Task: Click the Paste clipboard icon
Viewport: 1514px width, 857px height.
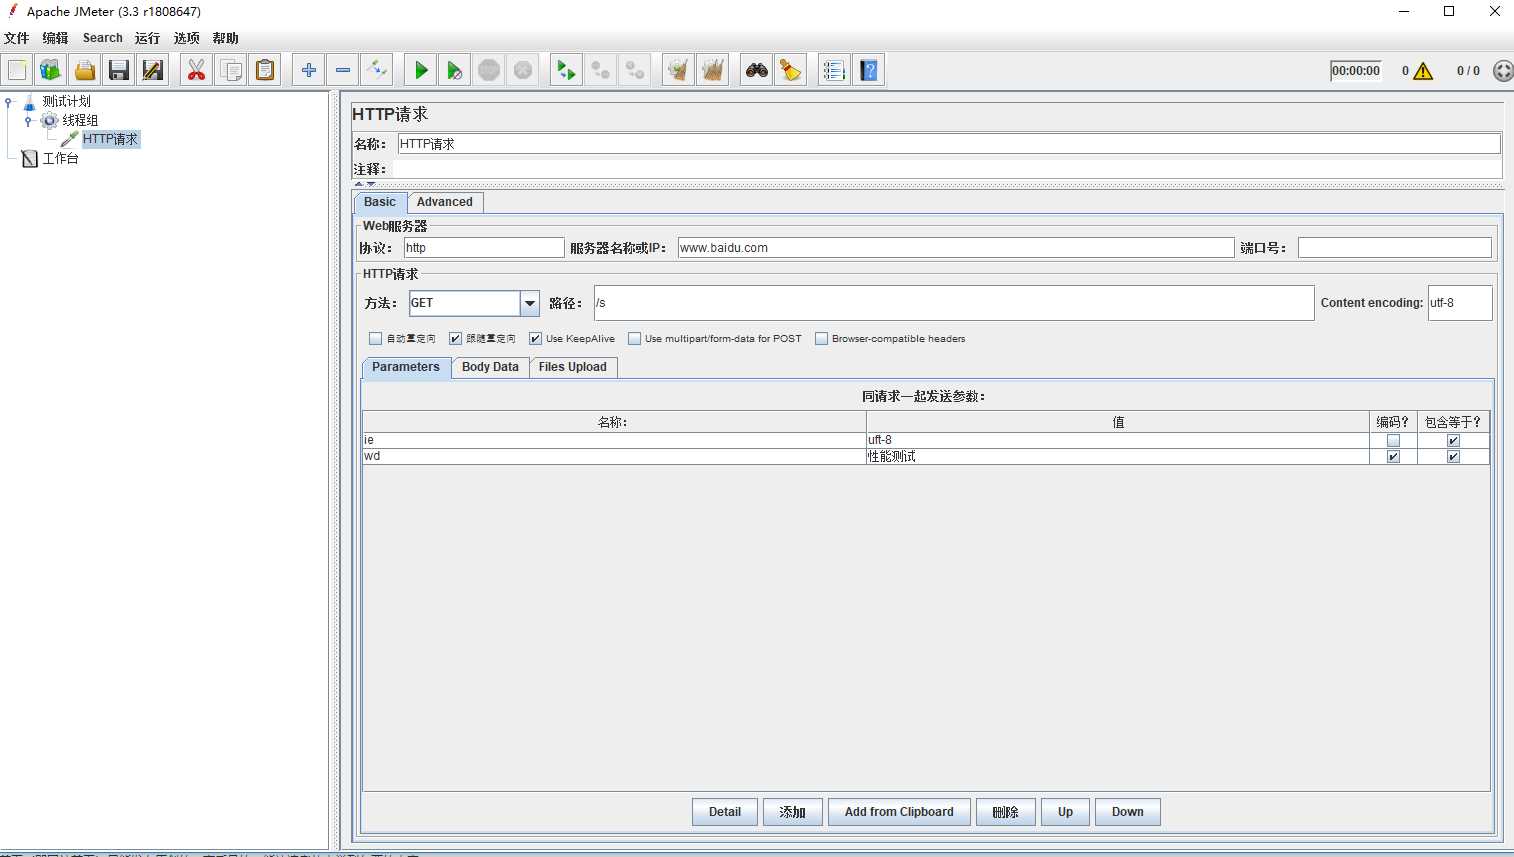Action: pos(265,70)
